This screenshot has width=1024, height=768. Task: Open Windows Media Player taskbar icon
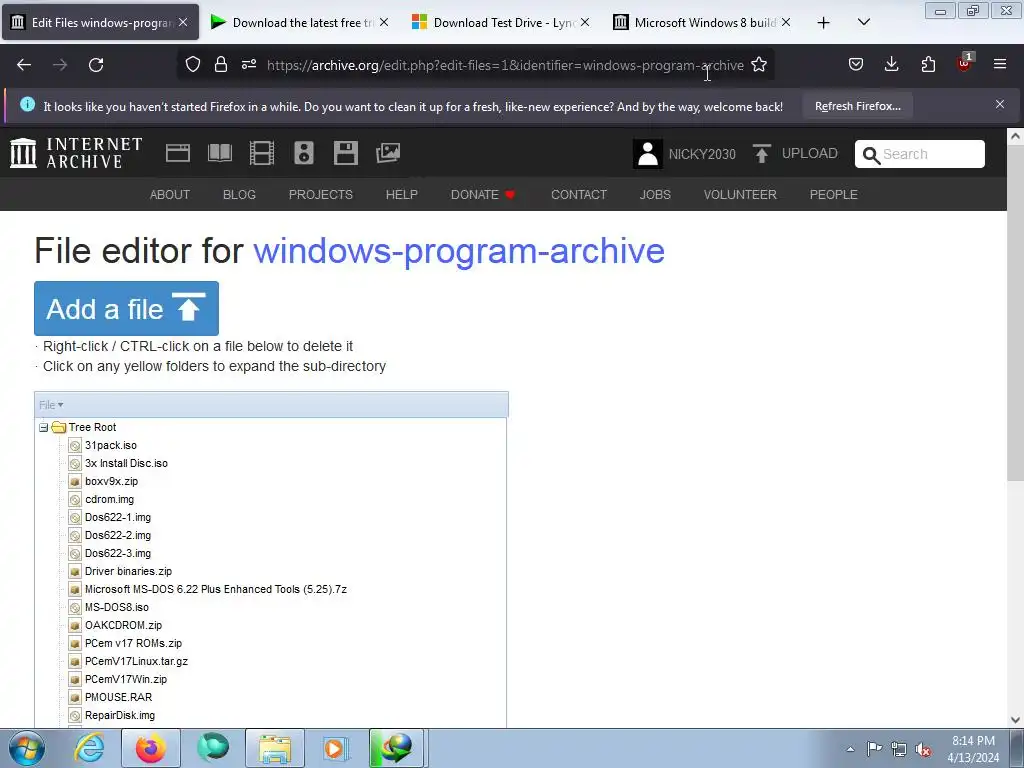[336, 748]
